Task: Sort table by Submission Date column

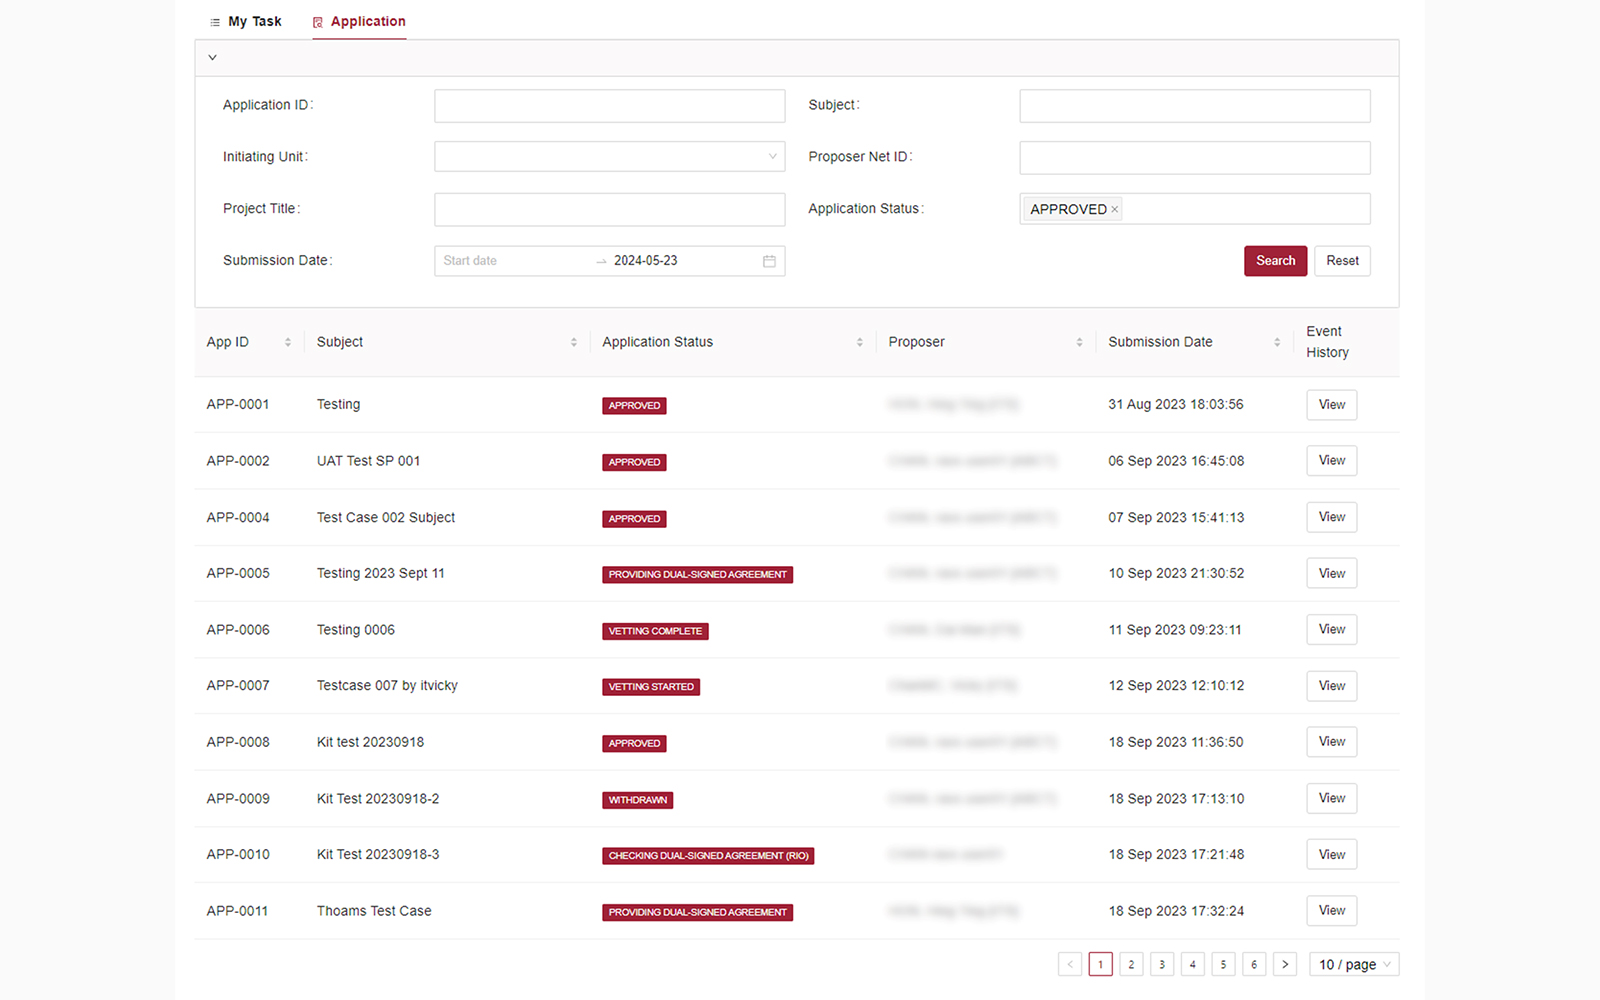Action: click(x=1277, y=342)
